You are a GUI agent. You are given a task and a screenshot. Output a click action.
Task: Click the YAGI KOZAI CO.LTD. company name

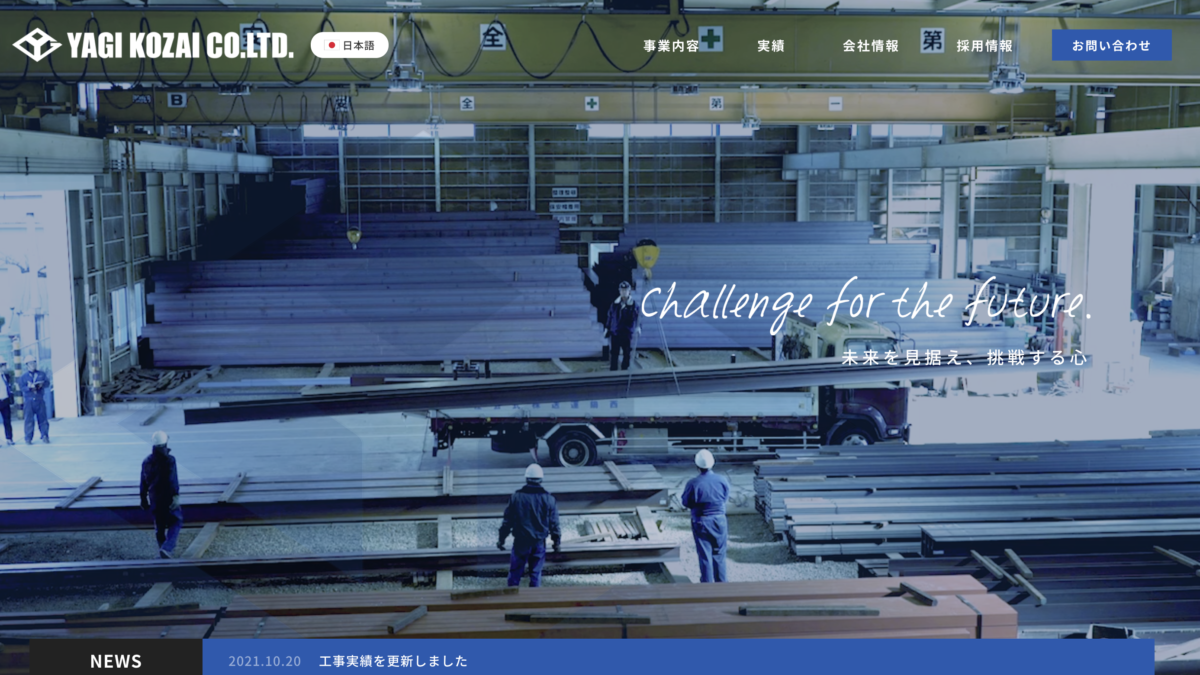[x=180, y=45]
